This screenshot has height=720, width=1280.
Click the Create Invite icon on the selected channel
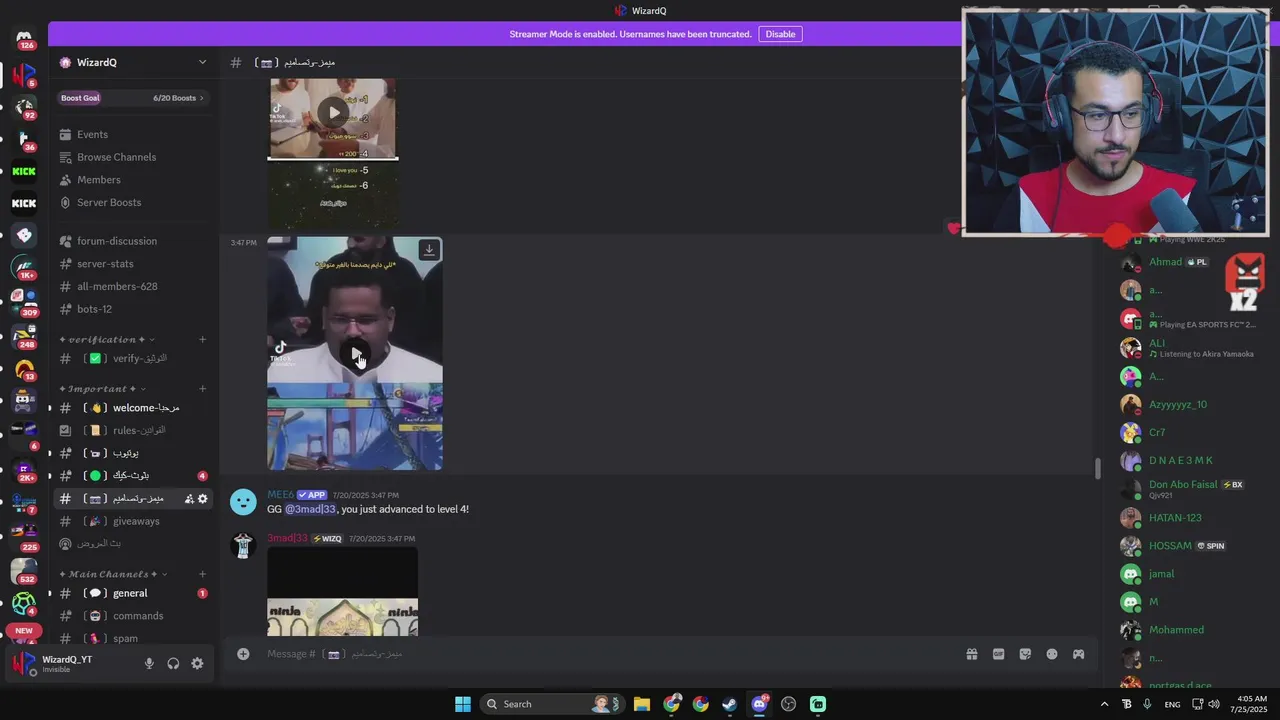[x=189, y=498]
